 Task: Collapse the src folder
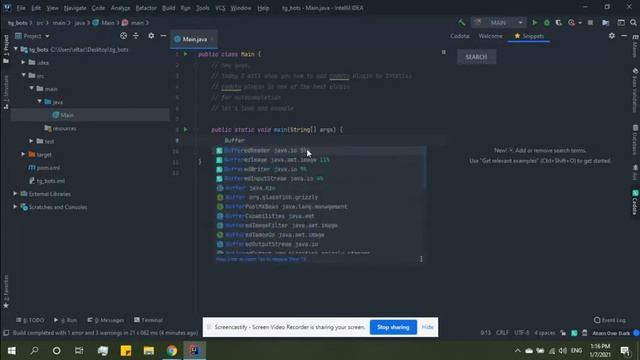(23, 76)
